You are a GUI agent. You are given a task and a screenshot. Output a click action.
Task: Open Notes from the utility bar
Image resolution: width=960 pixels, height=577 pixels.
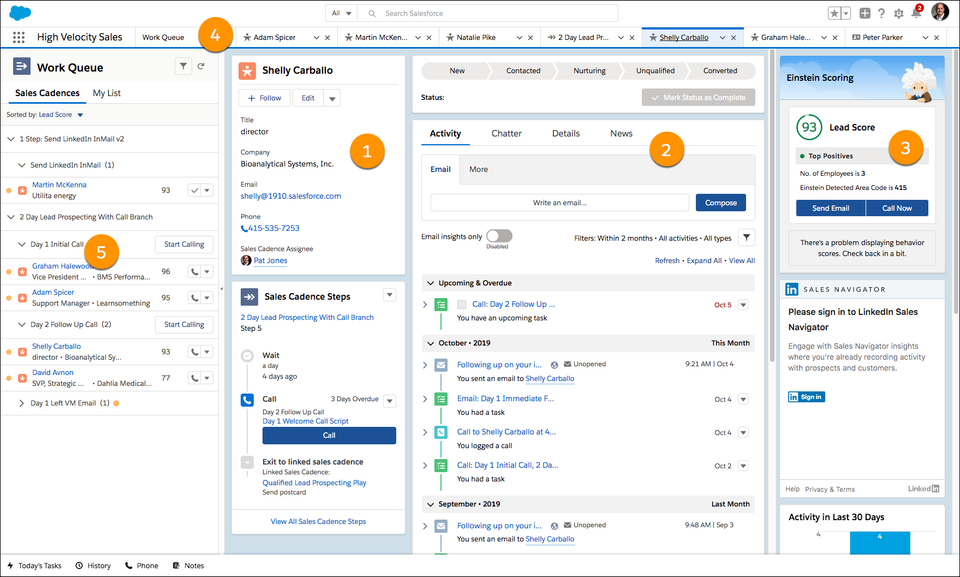coord(188,565)
